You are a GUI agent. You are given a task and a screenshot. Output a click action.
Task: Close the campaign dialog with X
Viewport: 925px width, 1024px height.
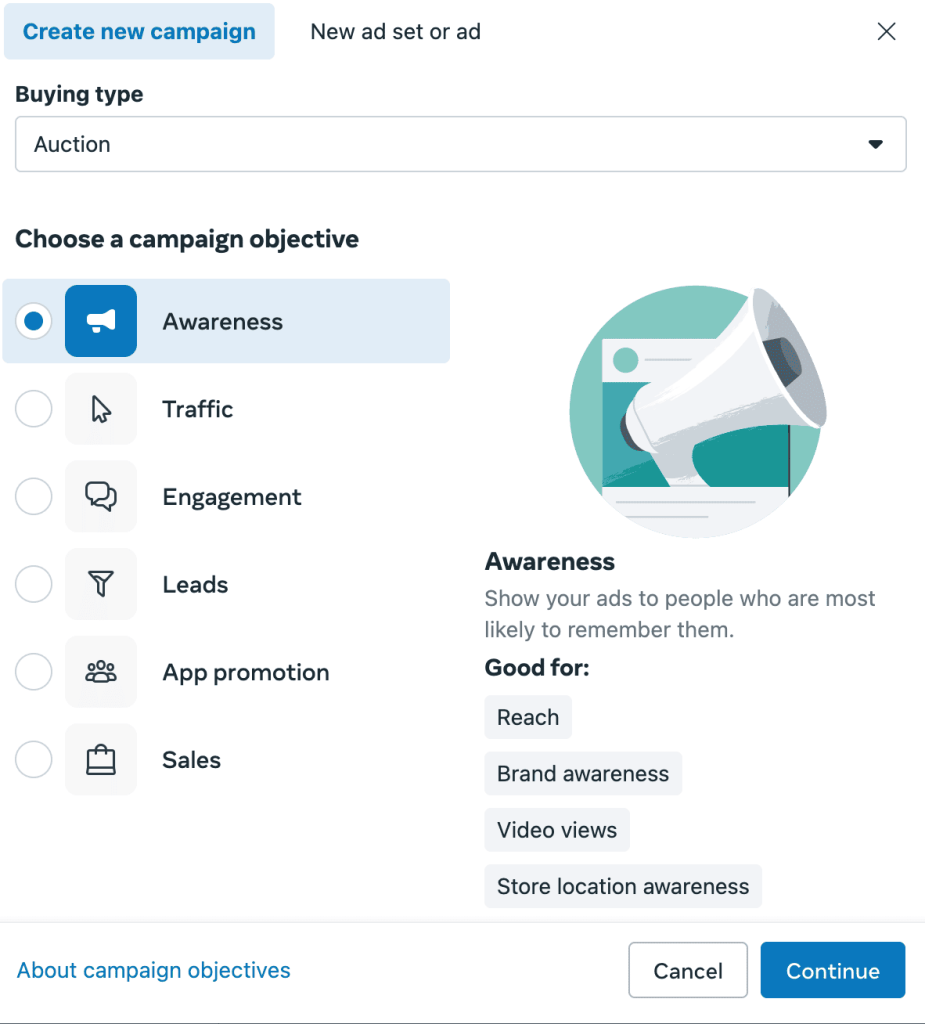point(885,32)
